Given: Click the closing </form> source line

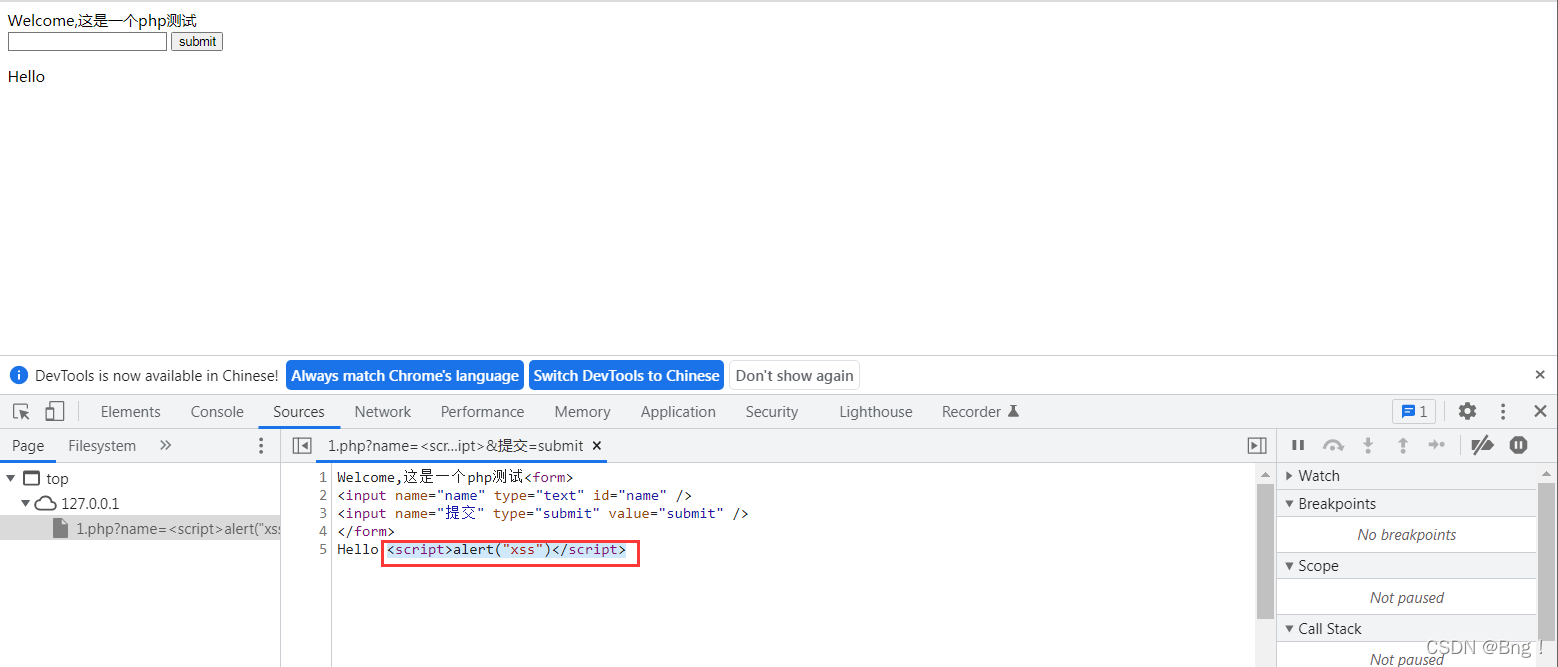Looking at the screenshot, I should 366,531.
